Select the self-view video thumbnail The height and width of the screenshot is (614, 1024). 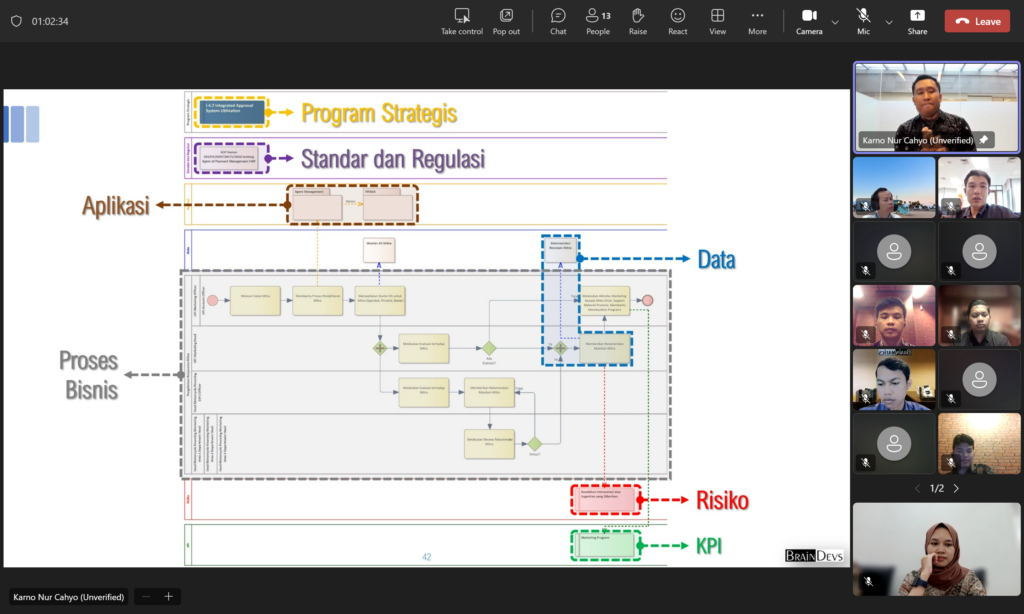point(936,549)
